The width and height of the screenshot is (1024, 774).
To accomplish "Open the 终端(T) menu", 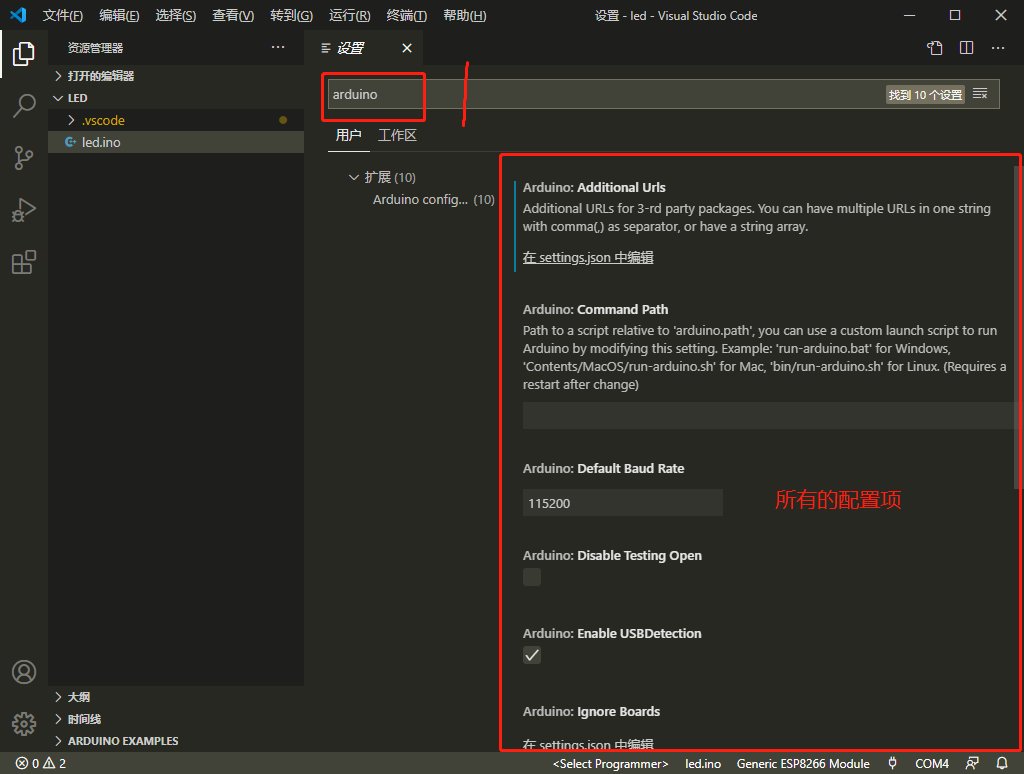I will click(406, 16).
